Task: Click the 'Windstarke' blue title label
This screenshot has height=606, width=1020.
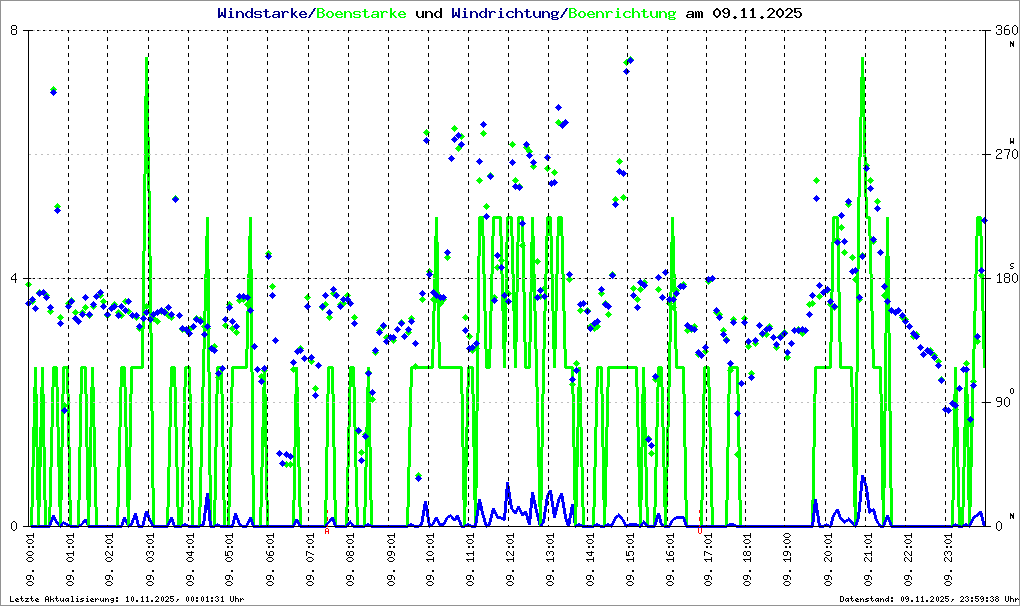Action: [x=264, y=13]
